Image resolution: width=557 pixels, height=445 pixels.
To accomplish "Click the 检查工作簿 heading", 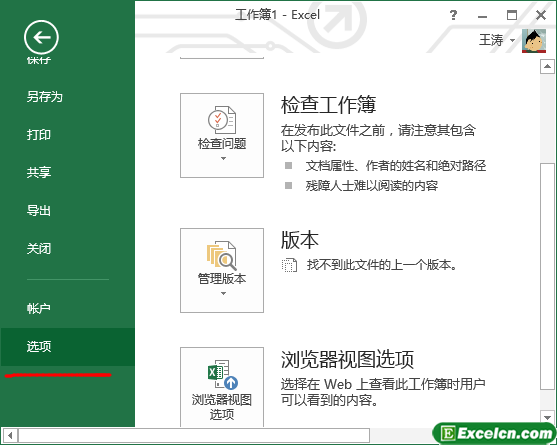I will click(329, 105).
